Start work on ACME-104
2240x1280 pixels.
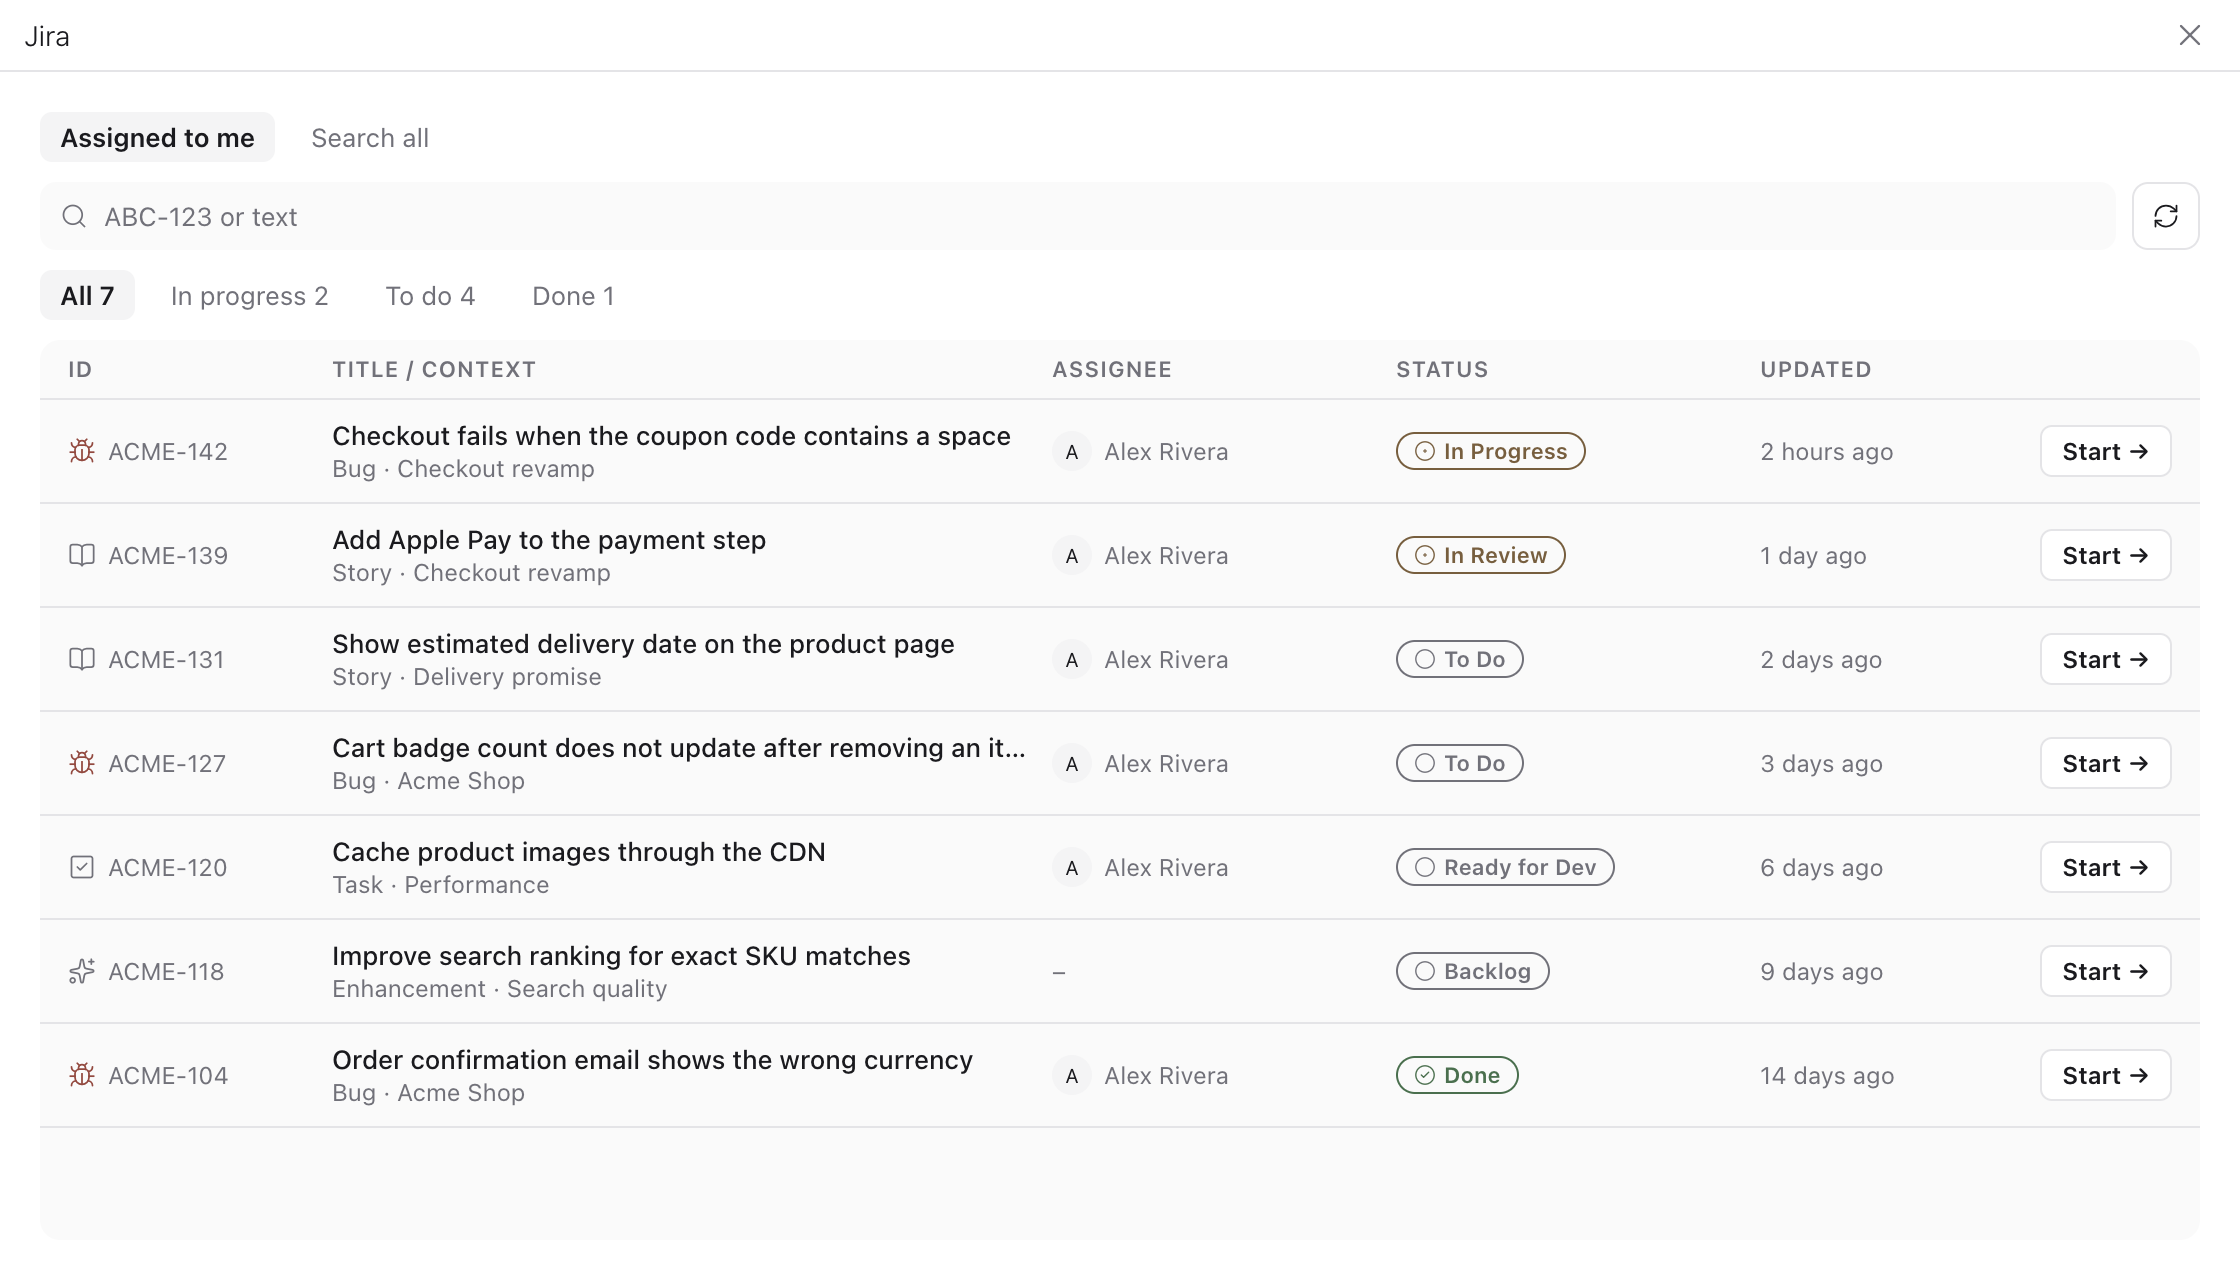2105,1075
